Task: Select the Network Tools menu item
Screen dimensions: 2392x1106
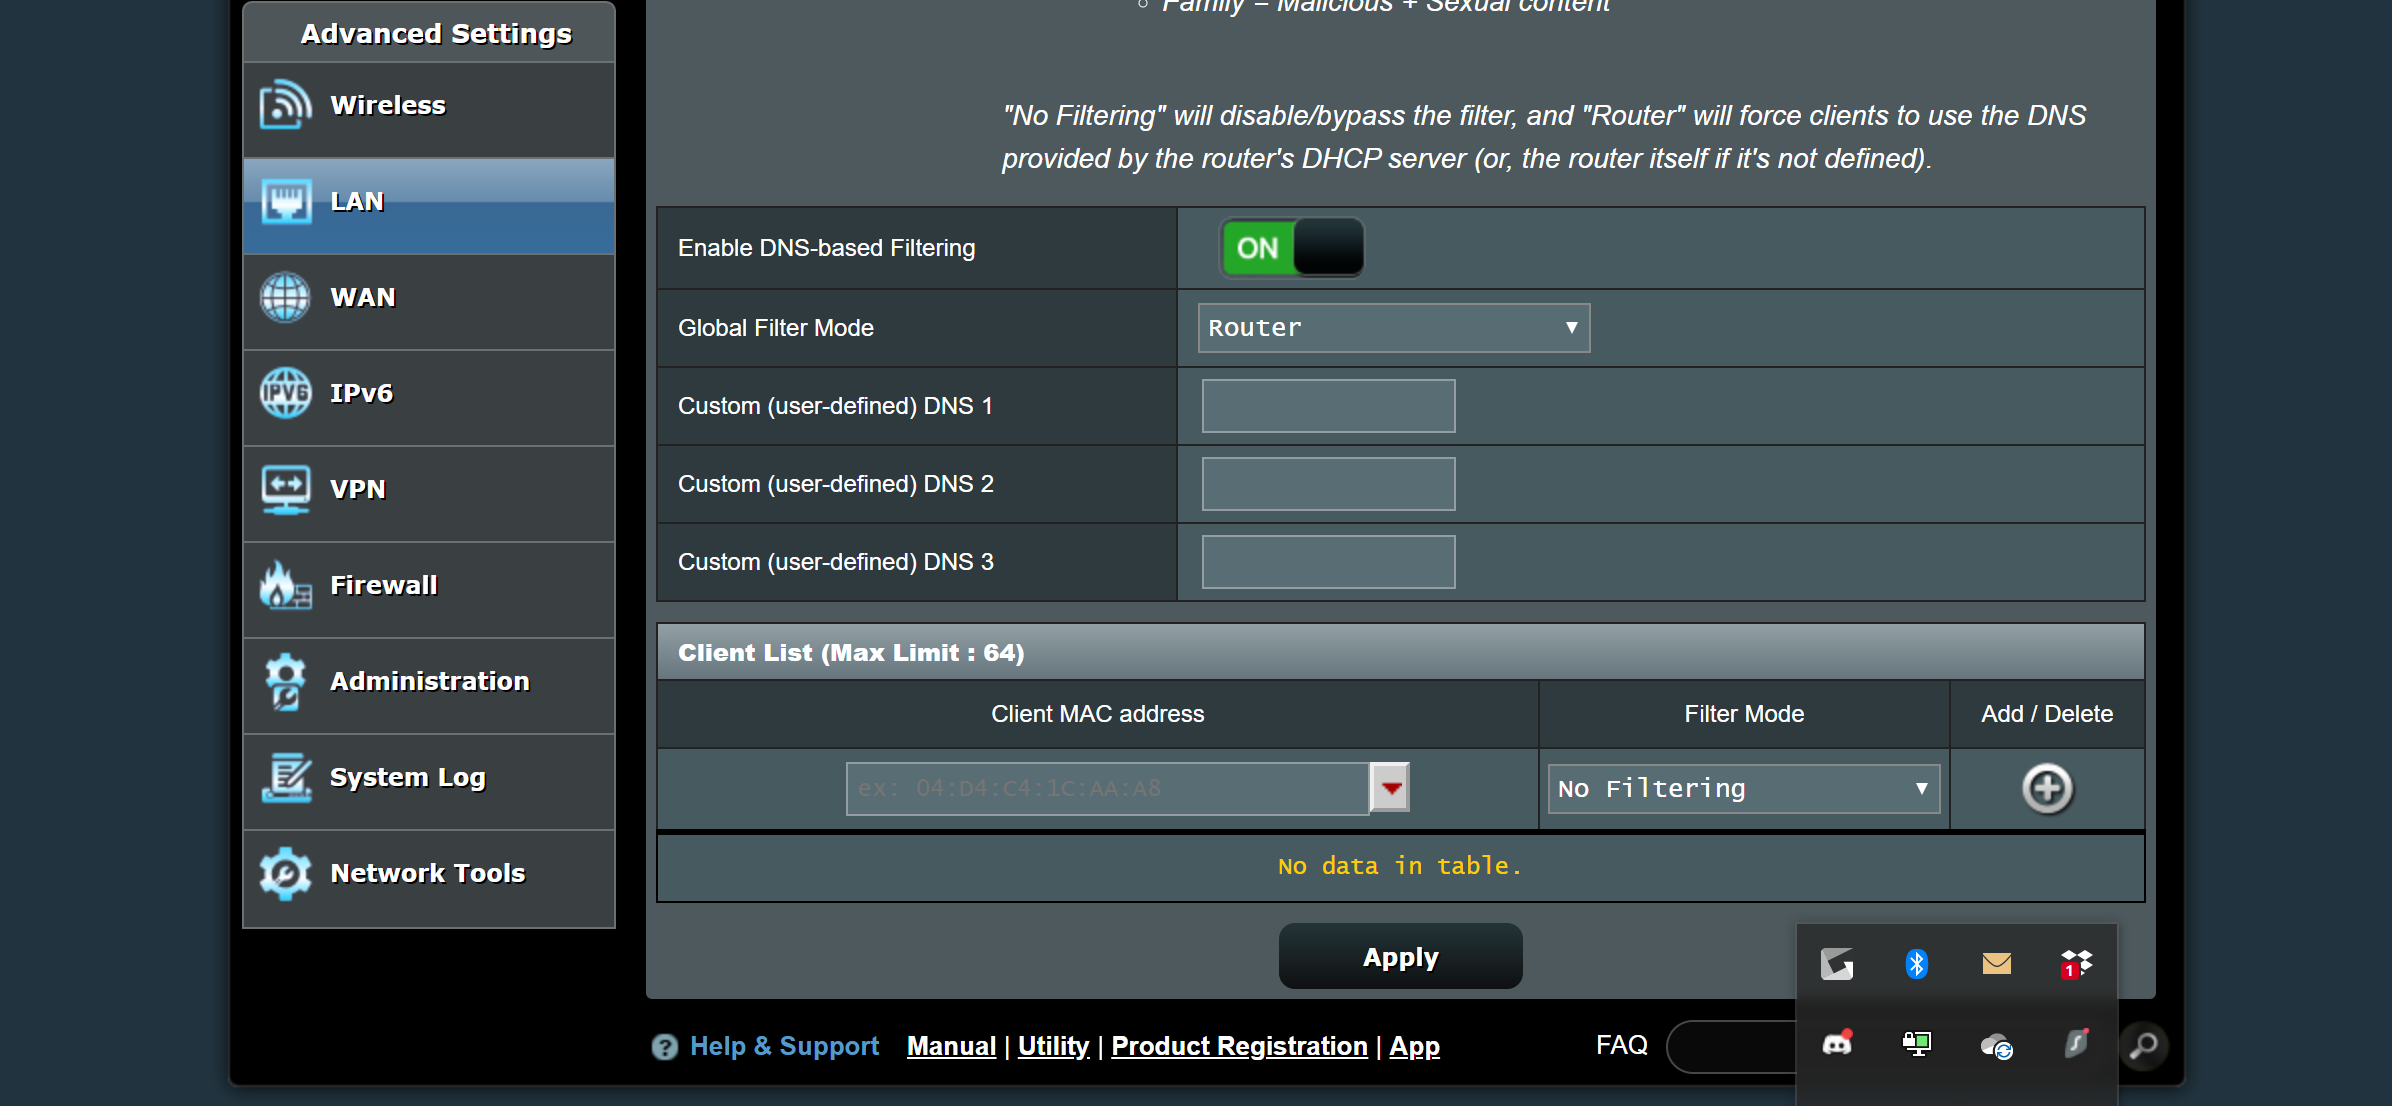Action: point(428,874)
